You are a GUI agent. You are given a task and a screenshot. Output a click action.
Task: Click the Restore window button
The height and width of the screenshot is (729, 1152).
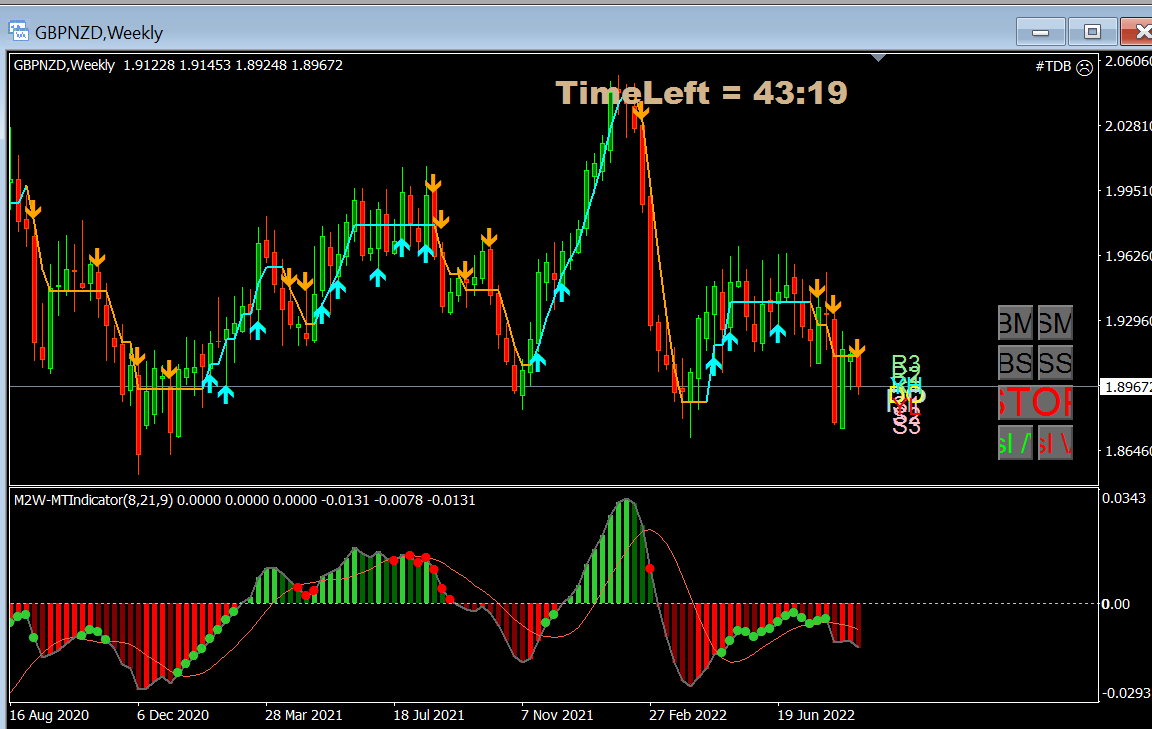pos(1092,31)
